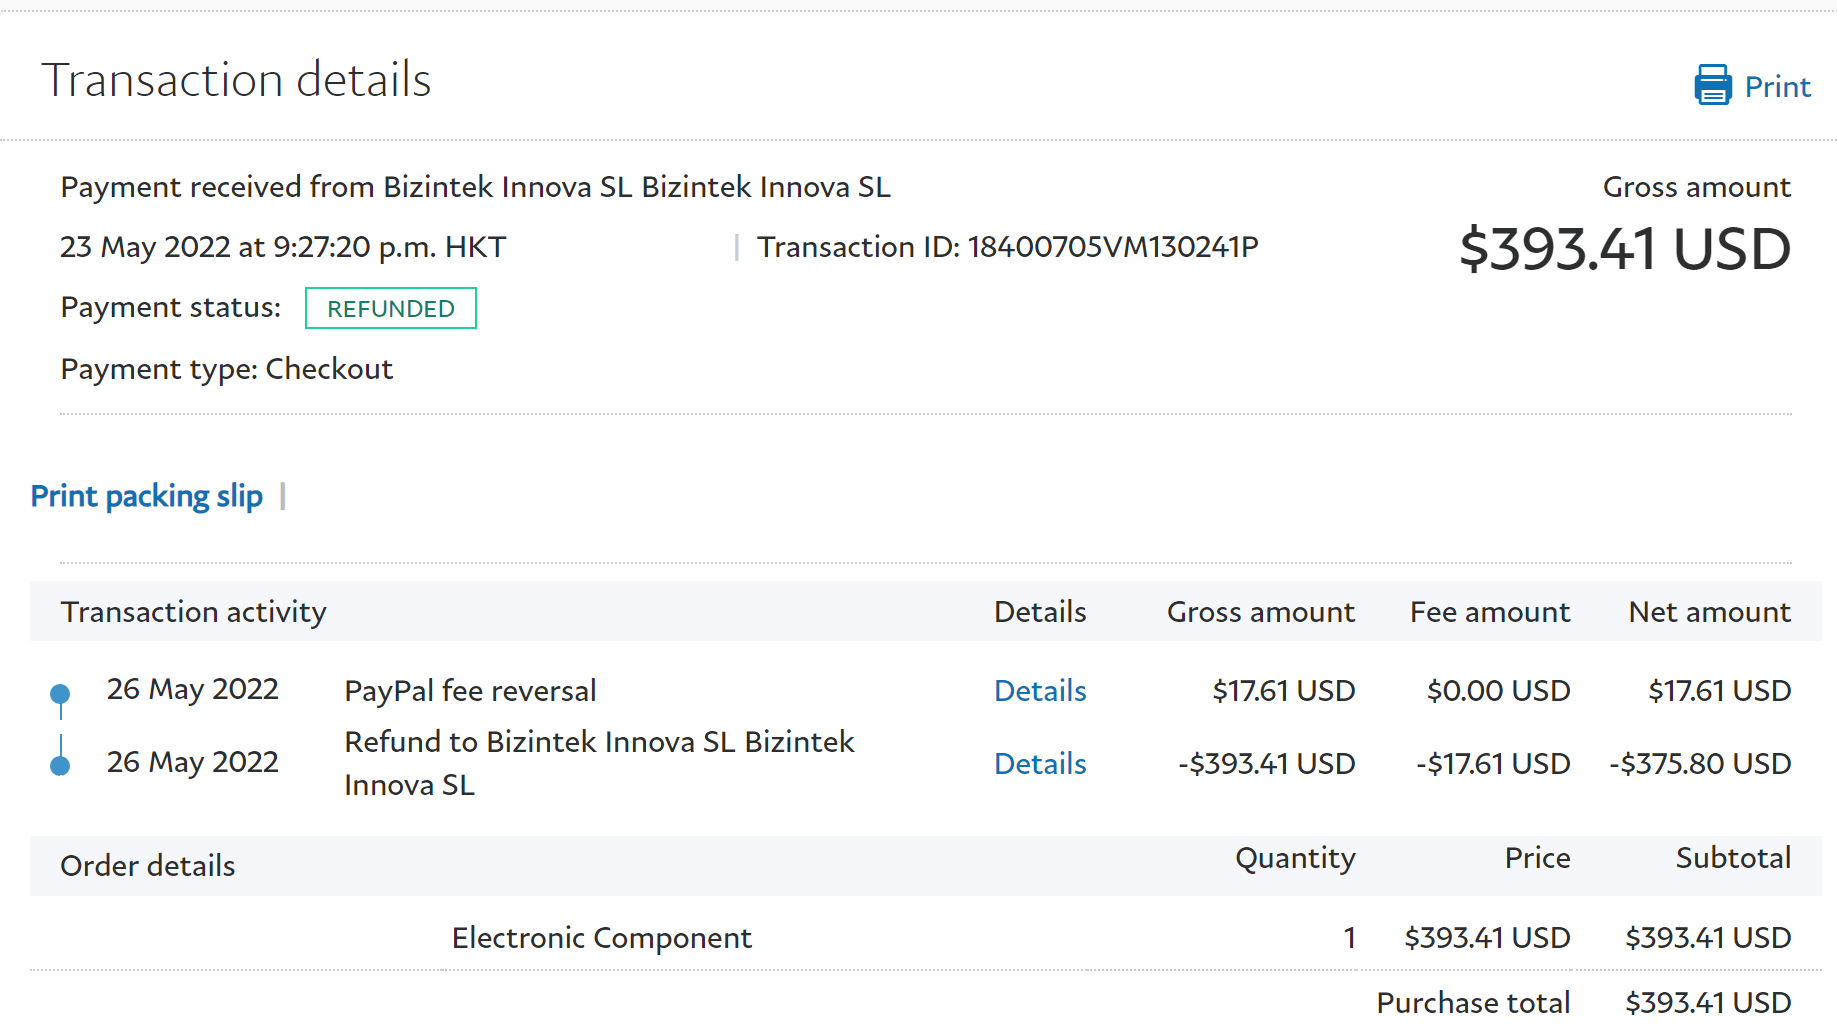Click the Net amount column header

coord(1709,612)
